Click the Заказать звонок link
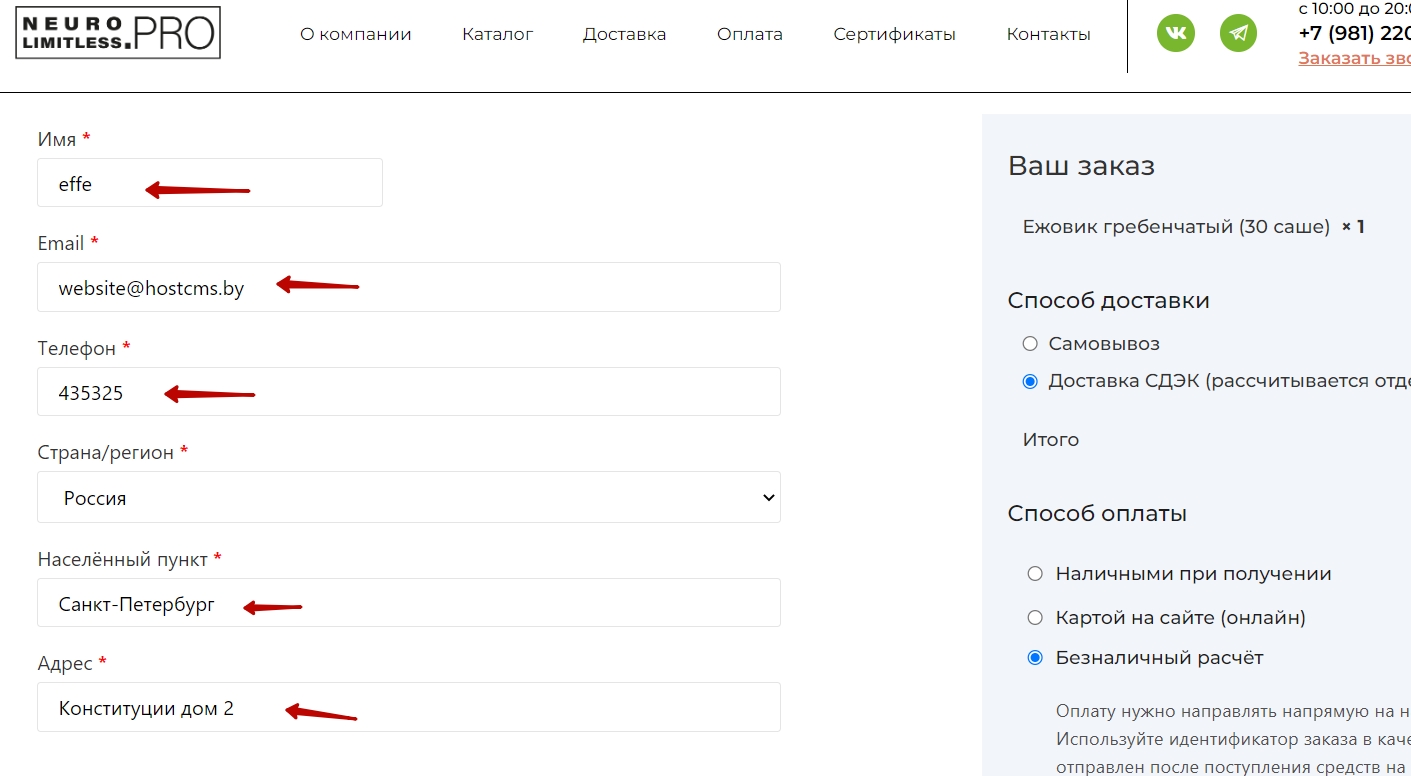This screenshot has width=1411, height=776. tap(1354, 58)
